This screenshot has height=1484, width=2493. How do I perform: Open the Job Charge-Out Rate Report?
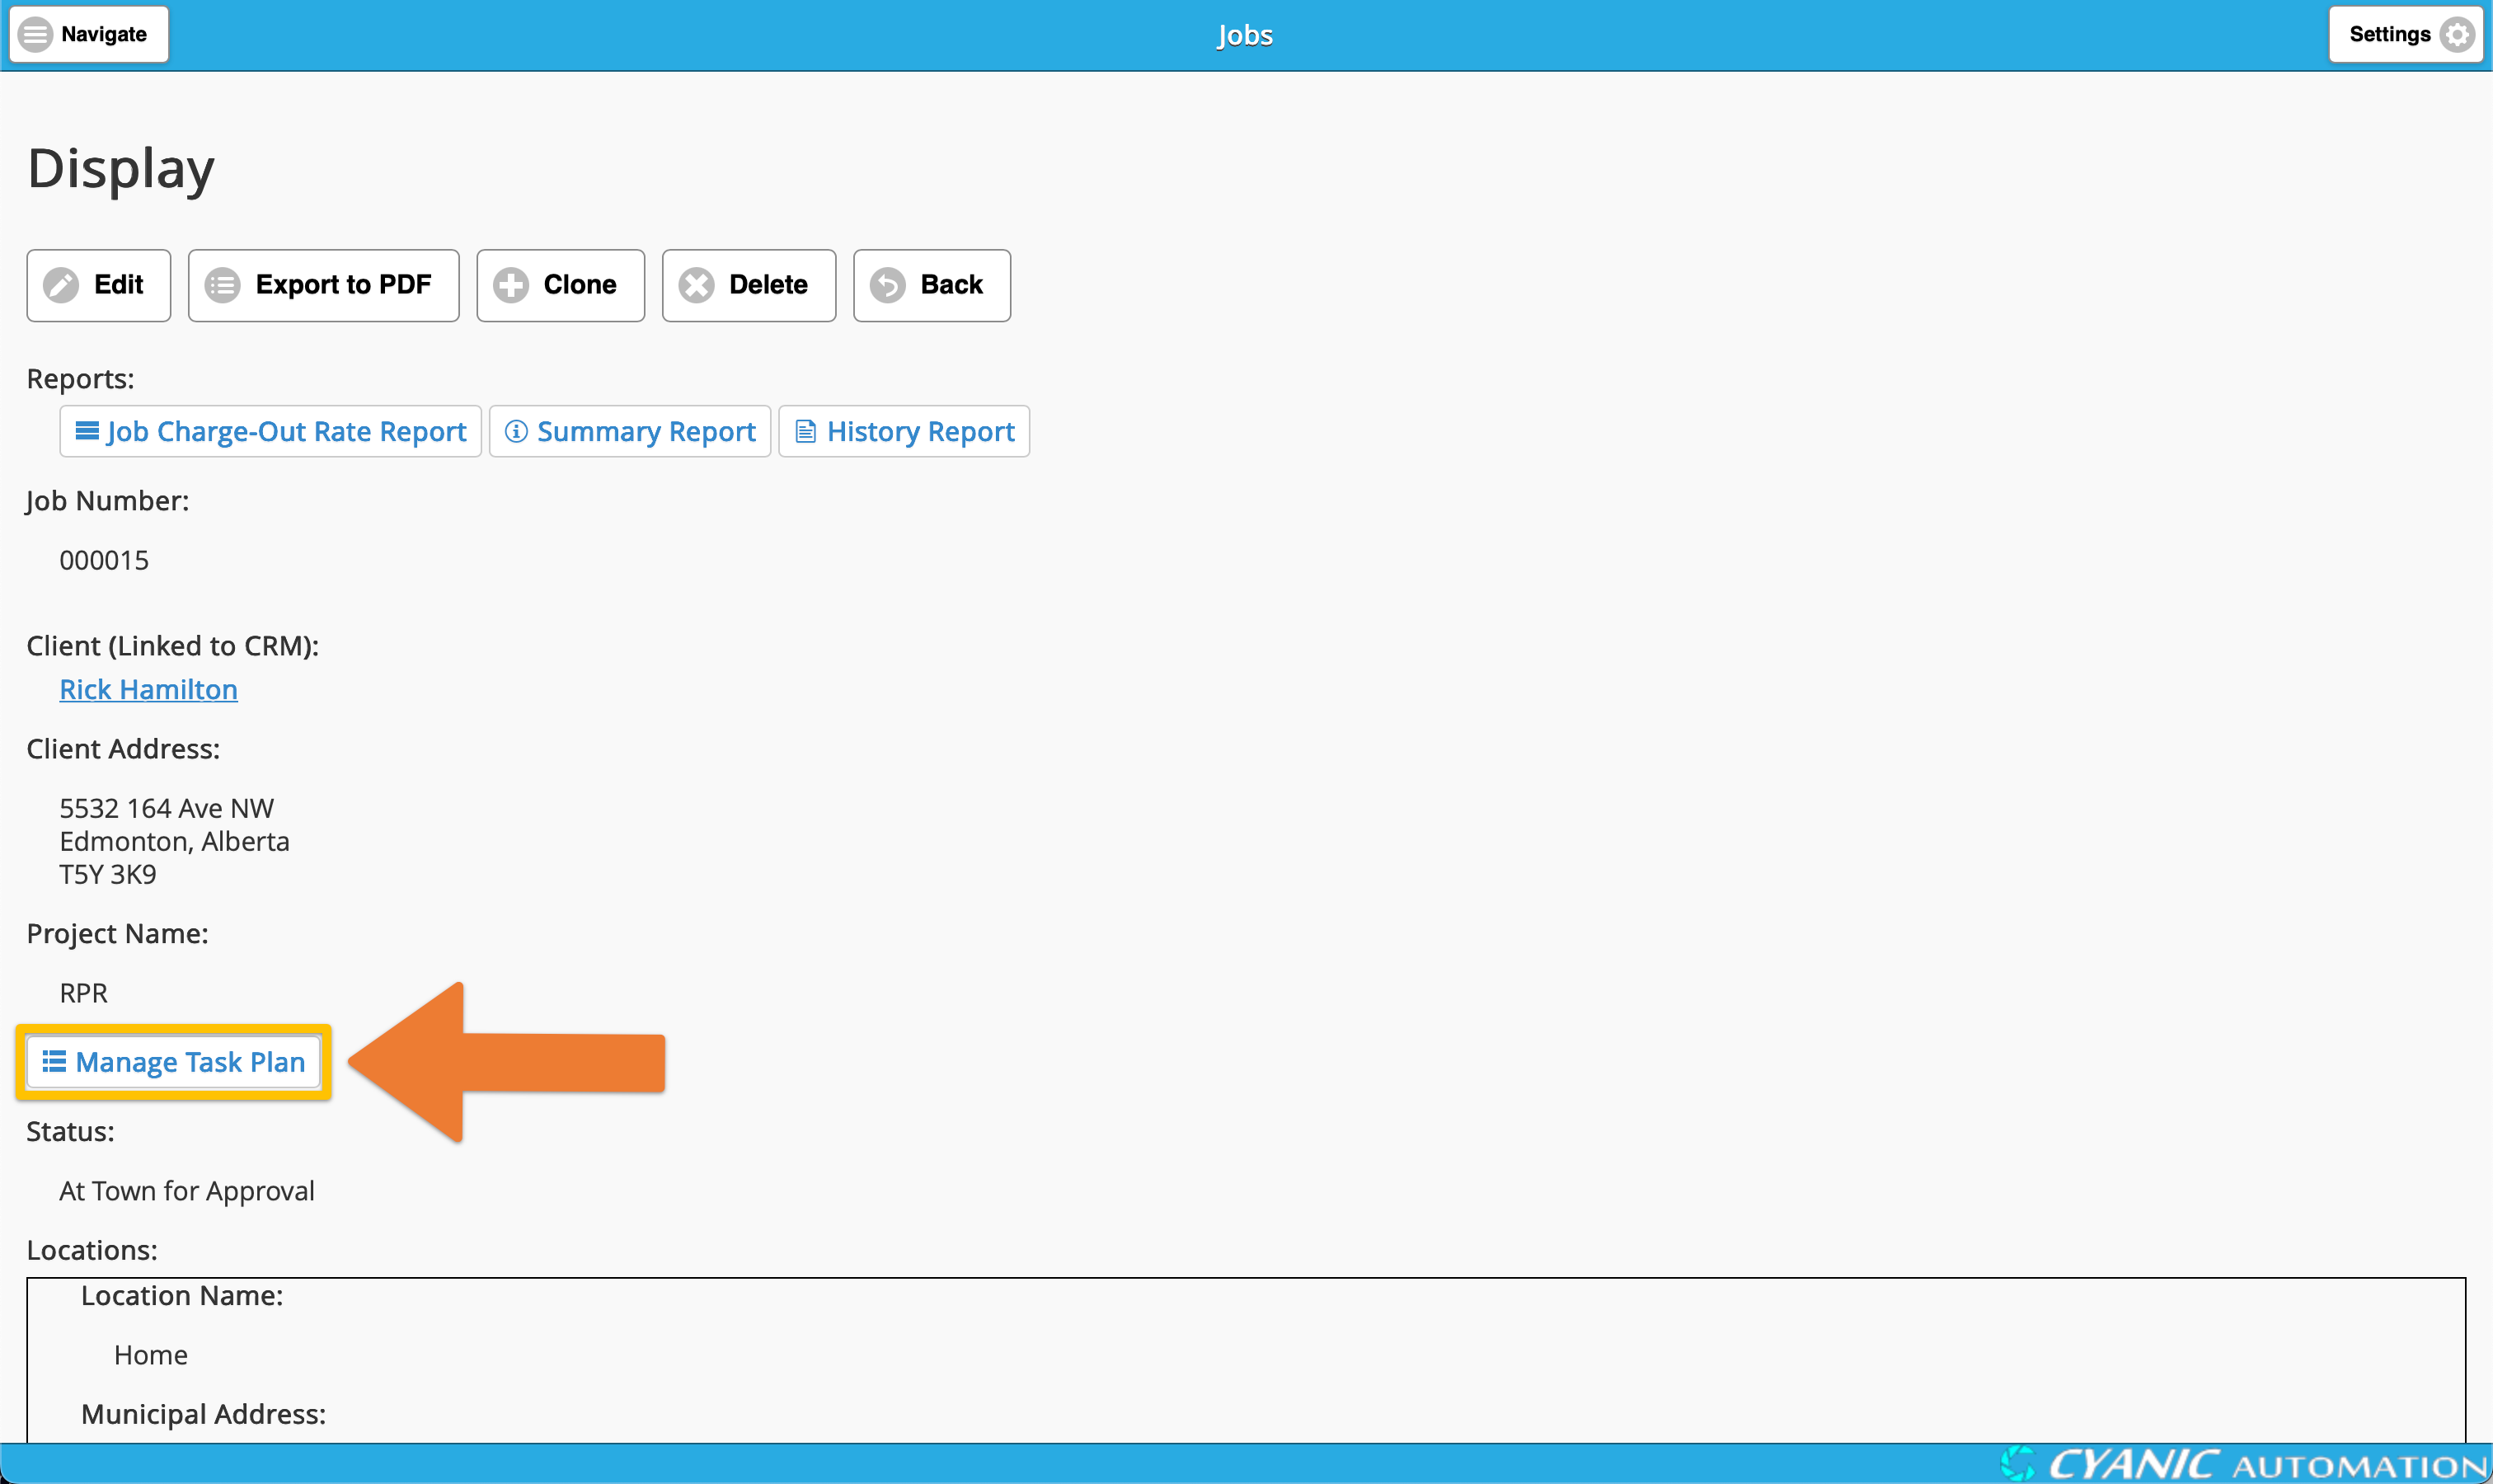(x=271, y=431)
